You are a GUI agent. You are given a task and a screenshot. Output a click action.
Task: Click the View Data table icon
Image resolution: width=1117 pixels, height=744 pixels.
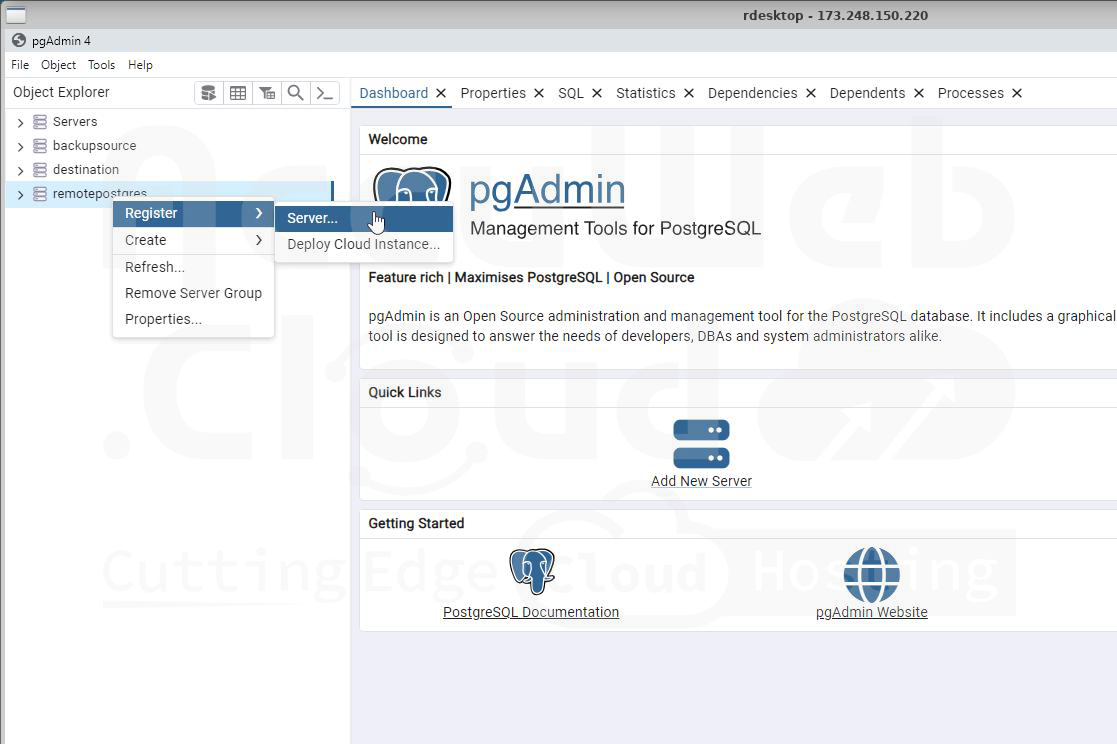click(238, 93)
